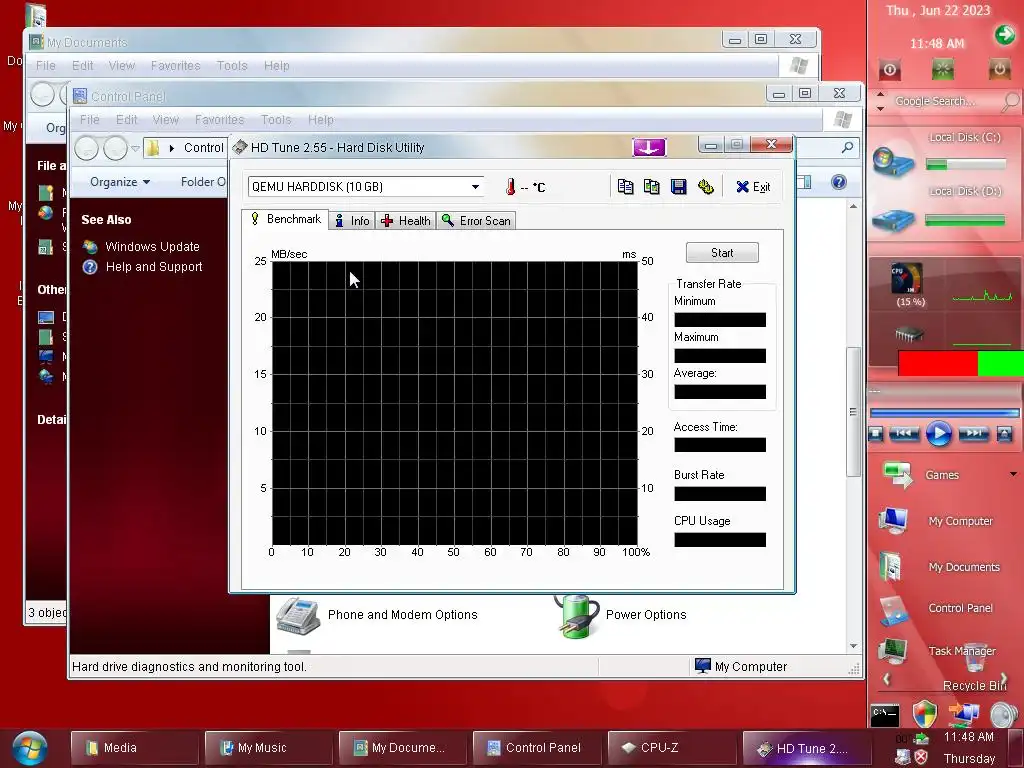
Task: Click Control Panel vertical scrollbar thumb
Action: pos(853,412)
